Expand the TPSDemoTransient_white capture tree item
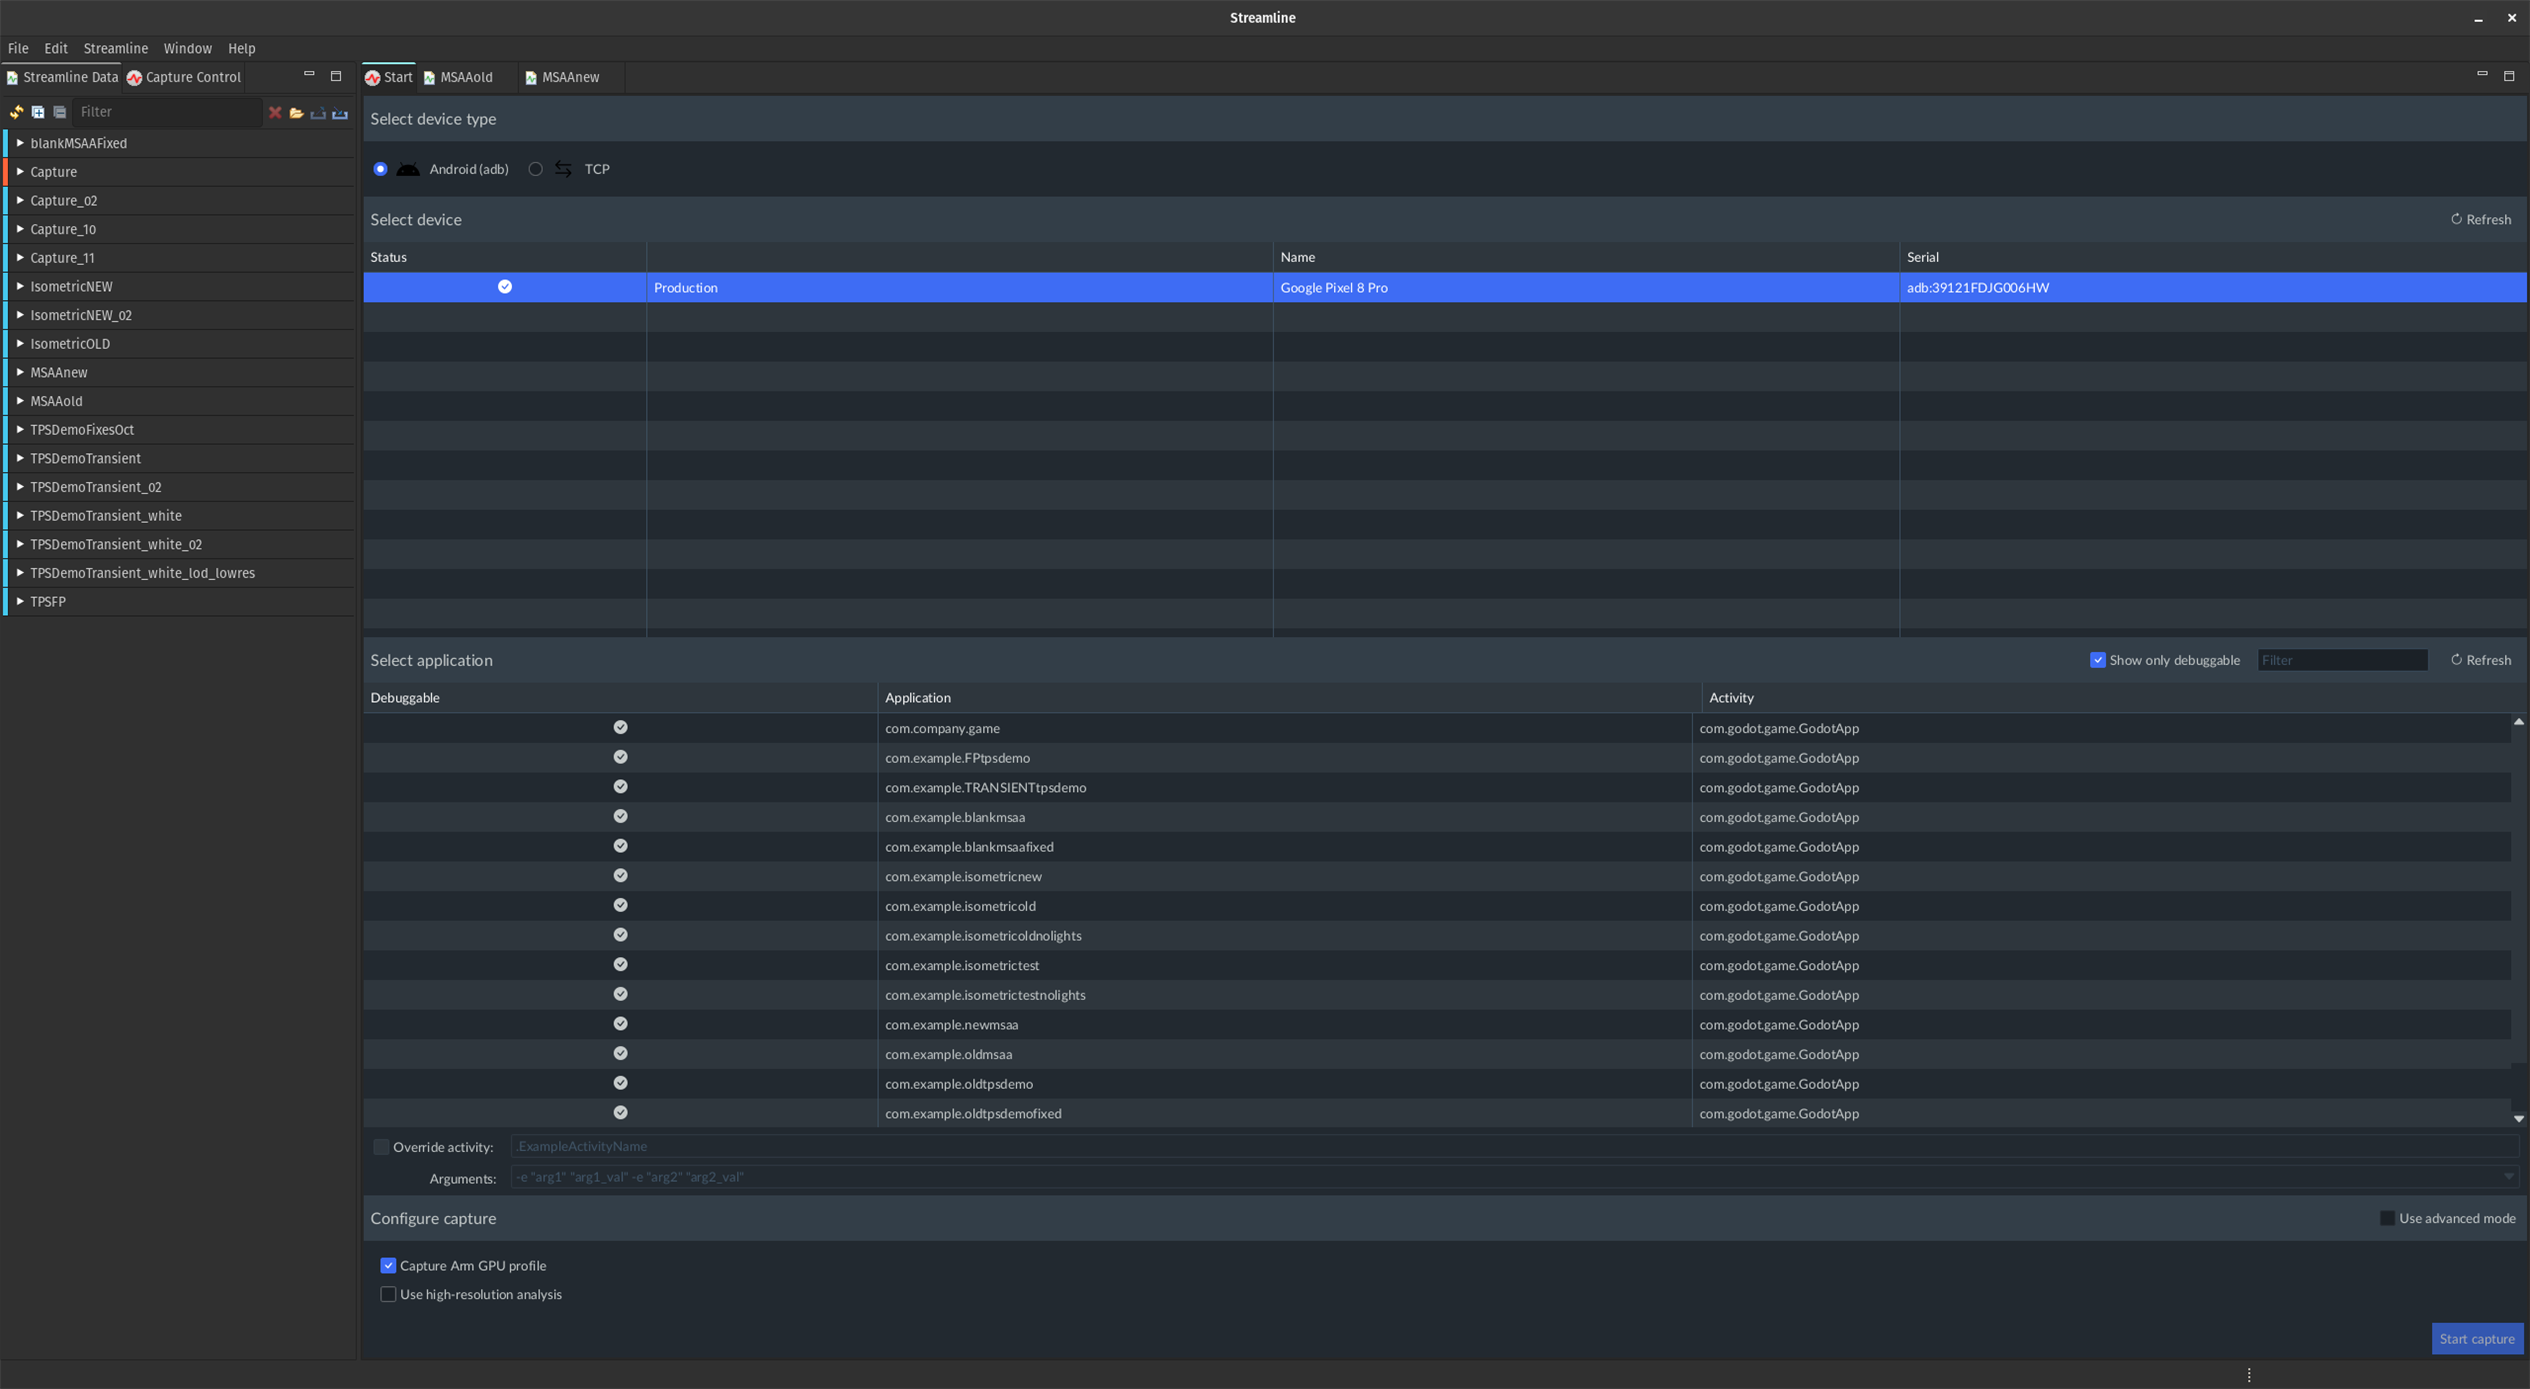The height and width of the screenshot is (1389, 2530). pyautogui.click(x=20, y=516)
